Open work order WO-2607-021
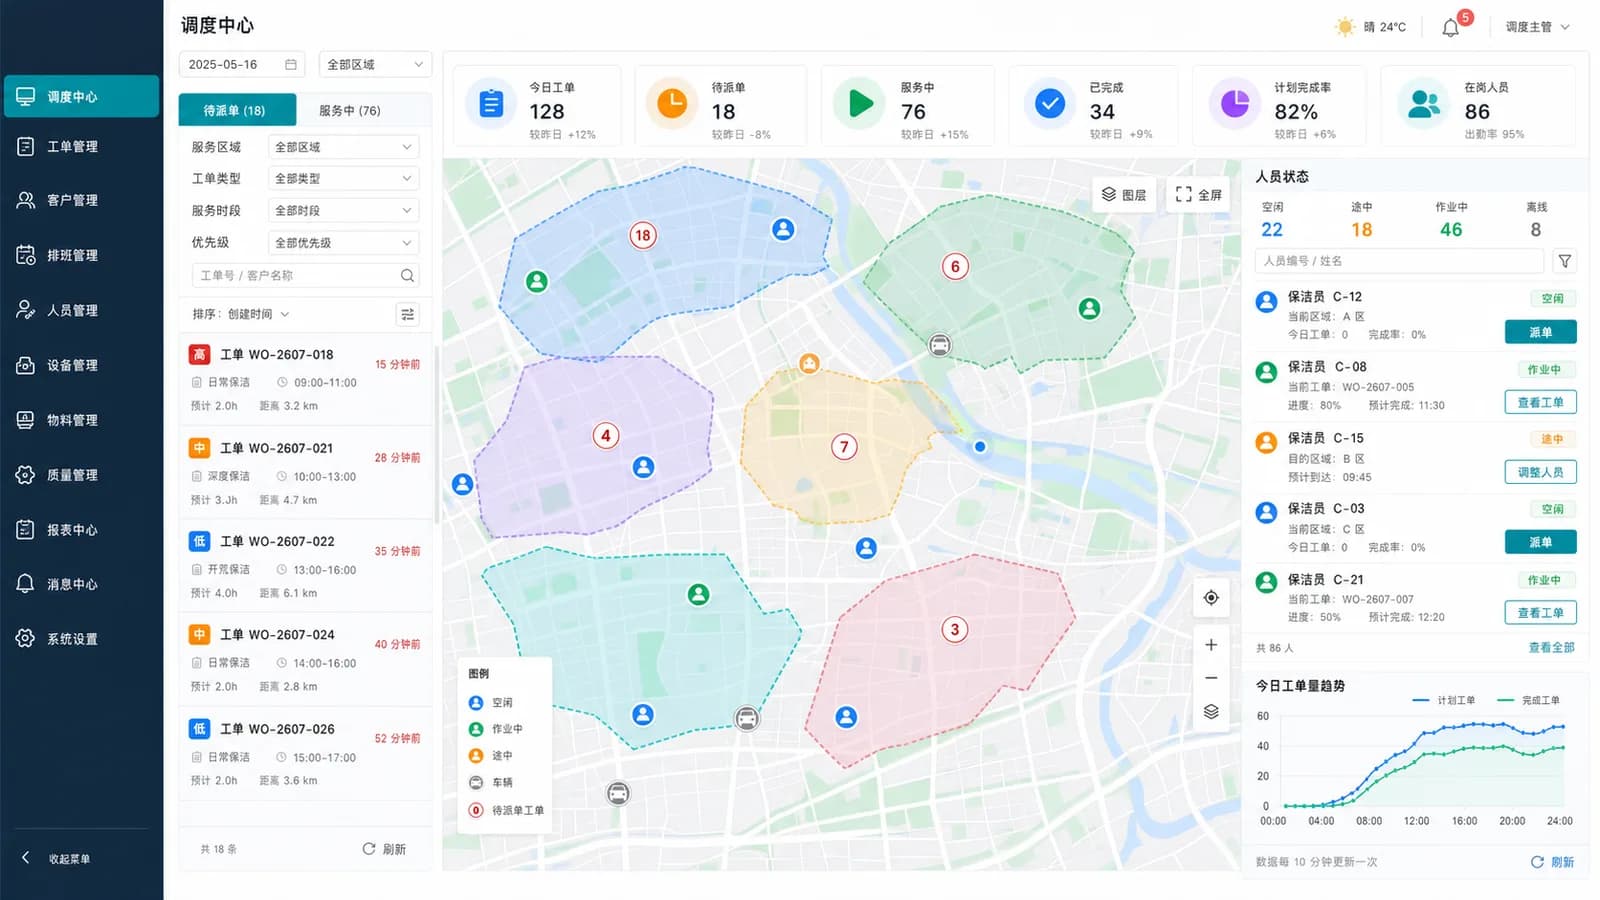The image size is (1600, 900). tap(305, 473)
